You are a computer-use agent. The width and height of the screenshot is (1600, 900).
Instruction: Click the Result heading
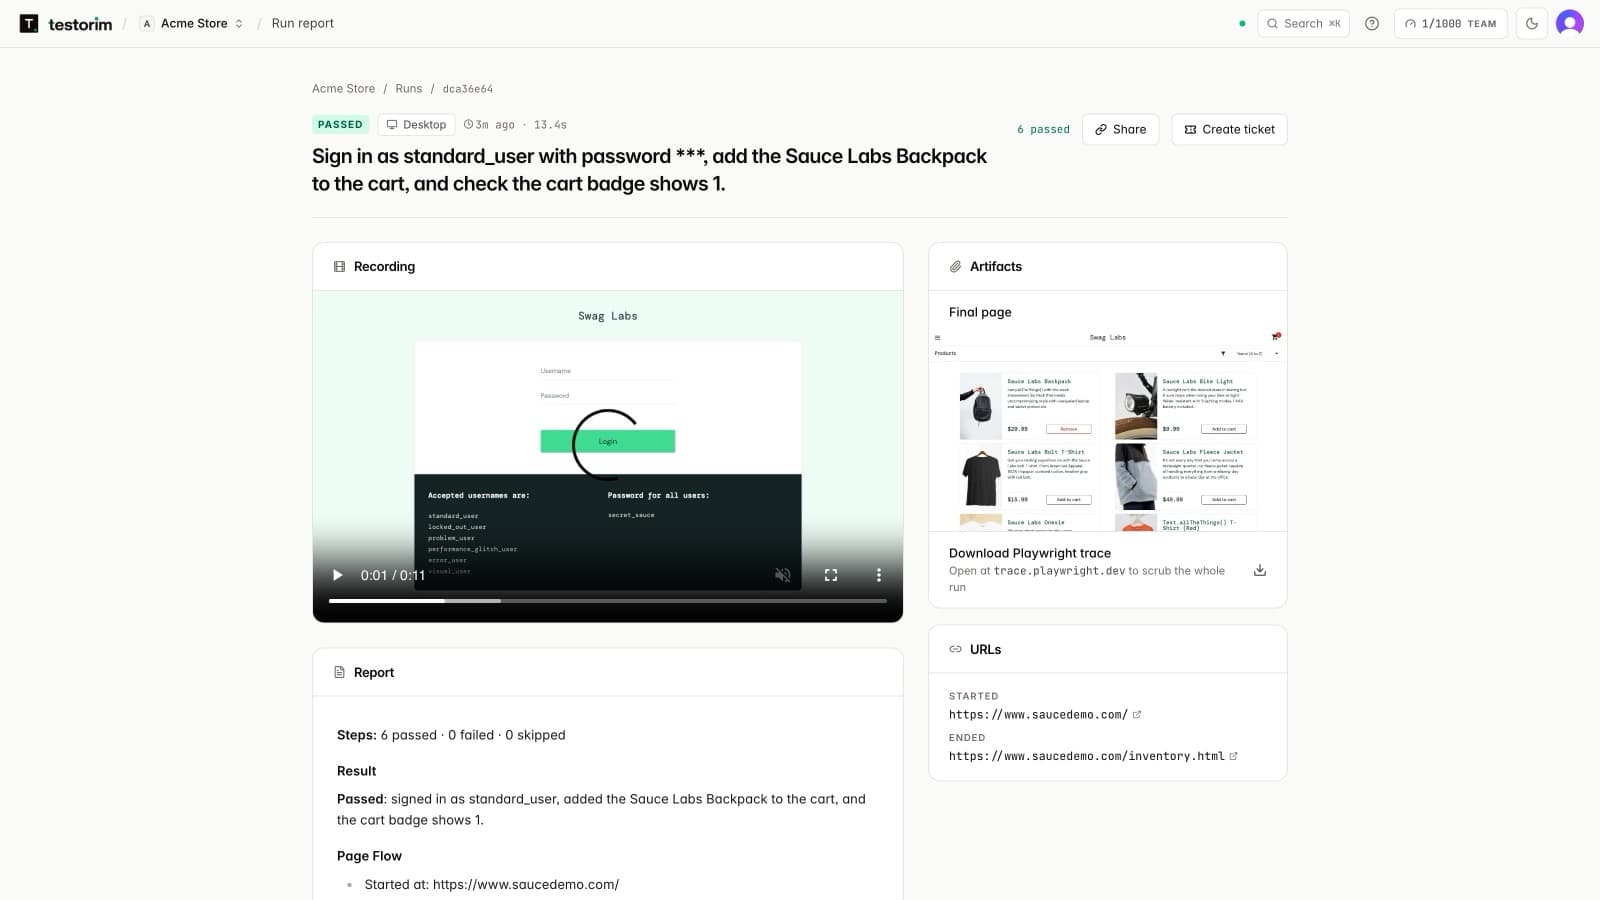pos(357,771)
